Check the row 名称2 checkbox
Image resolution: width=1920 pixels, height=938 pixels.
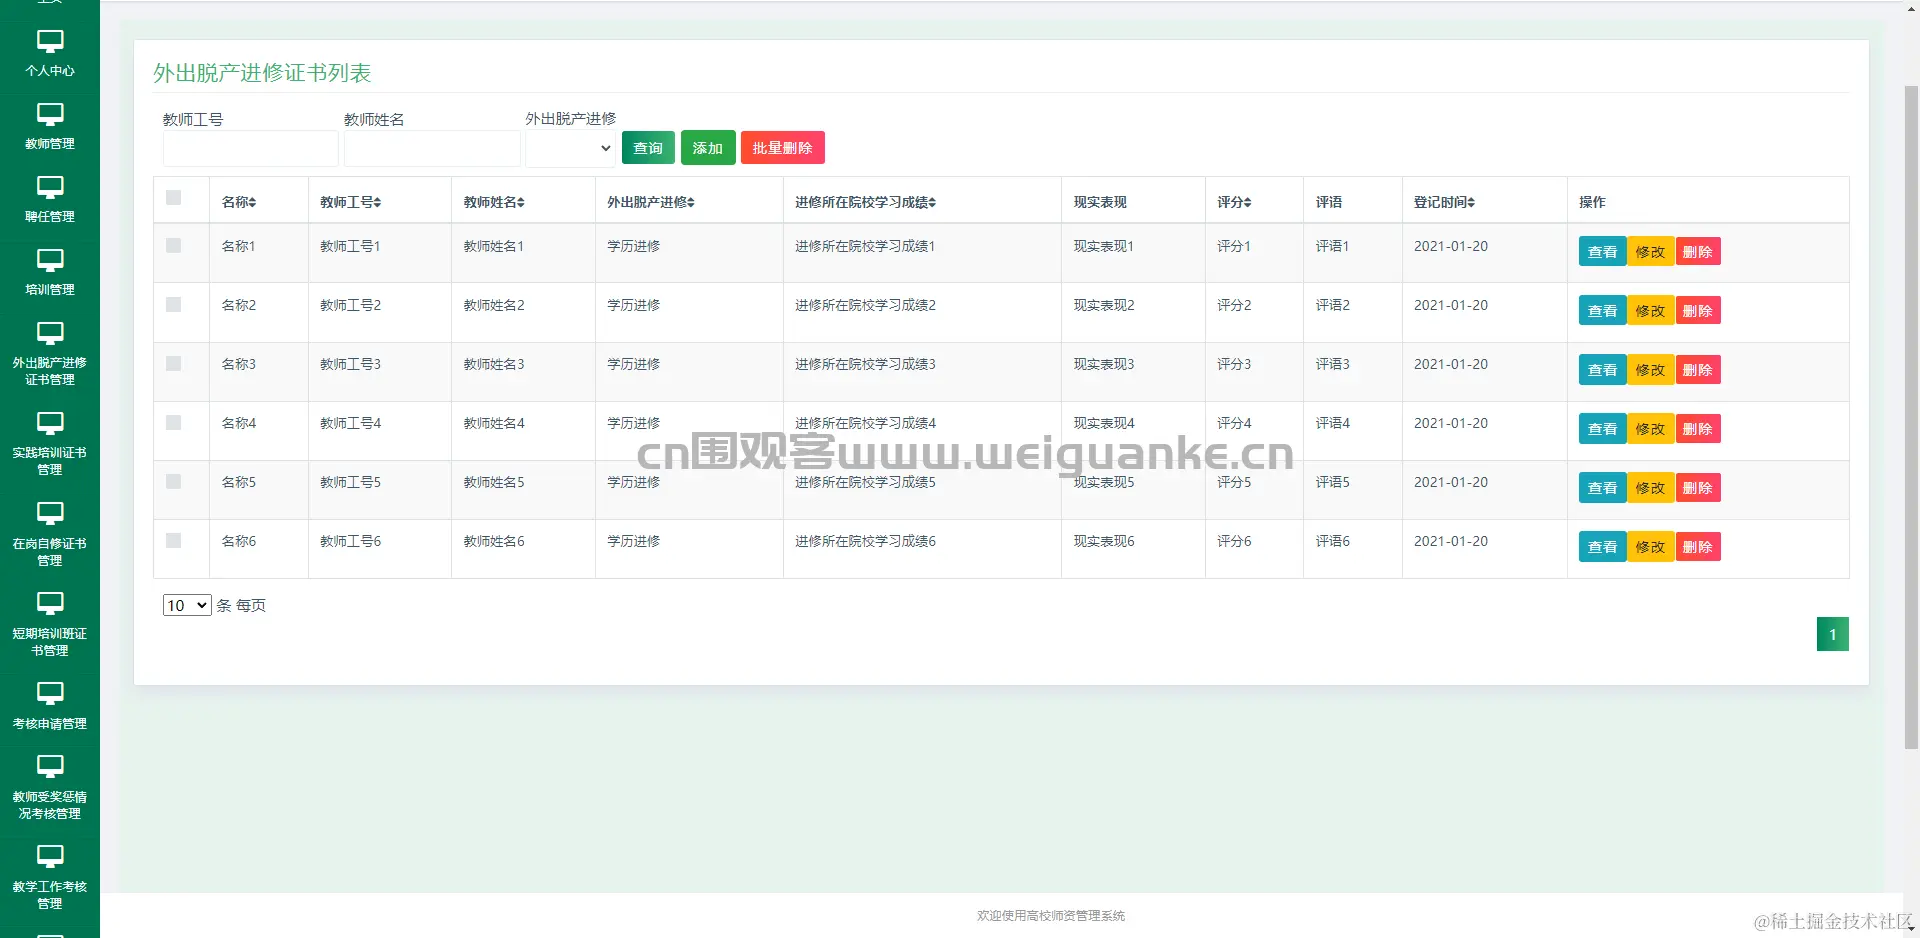pos(174,304)
